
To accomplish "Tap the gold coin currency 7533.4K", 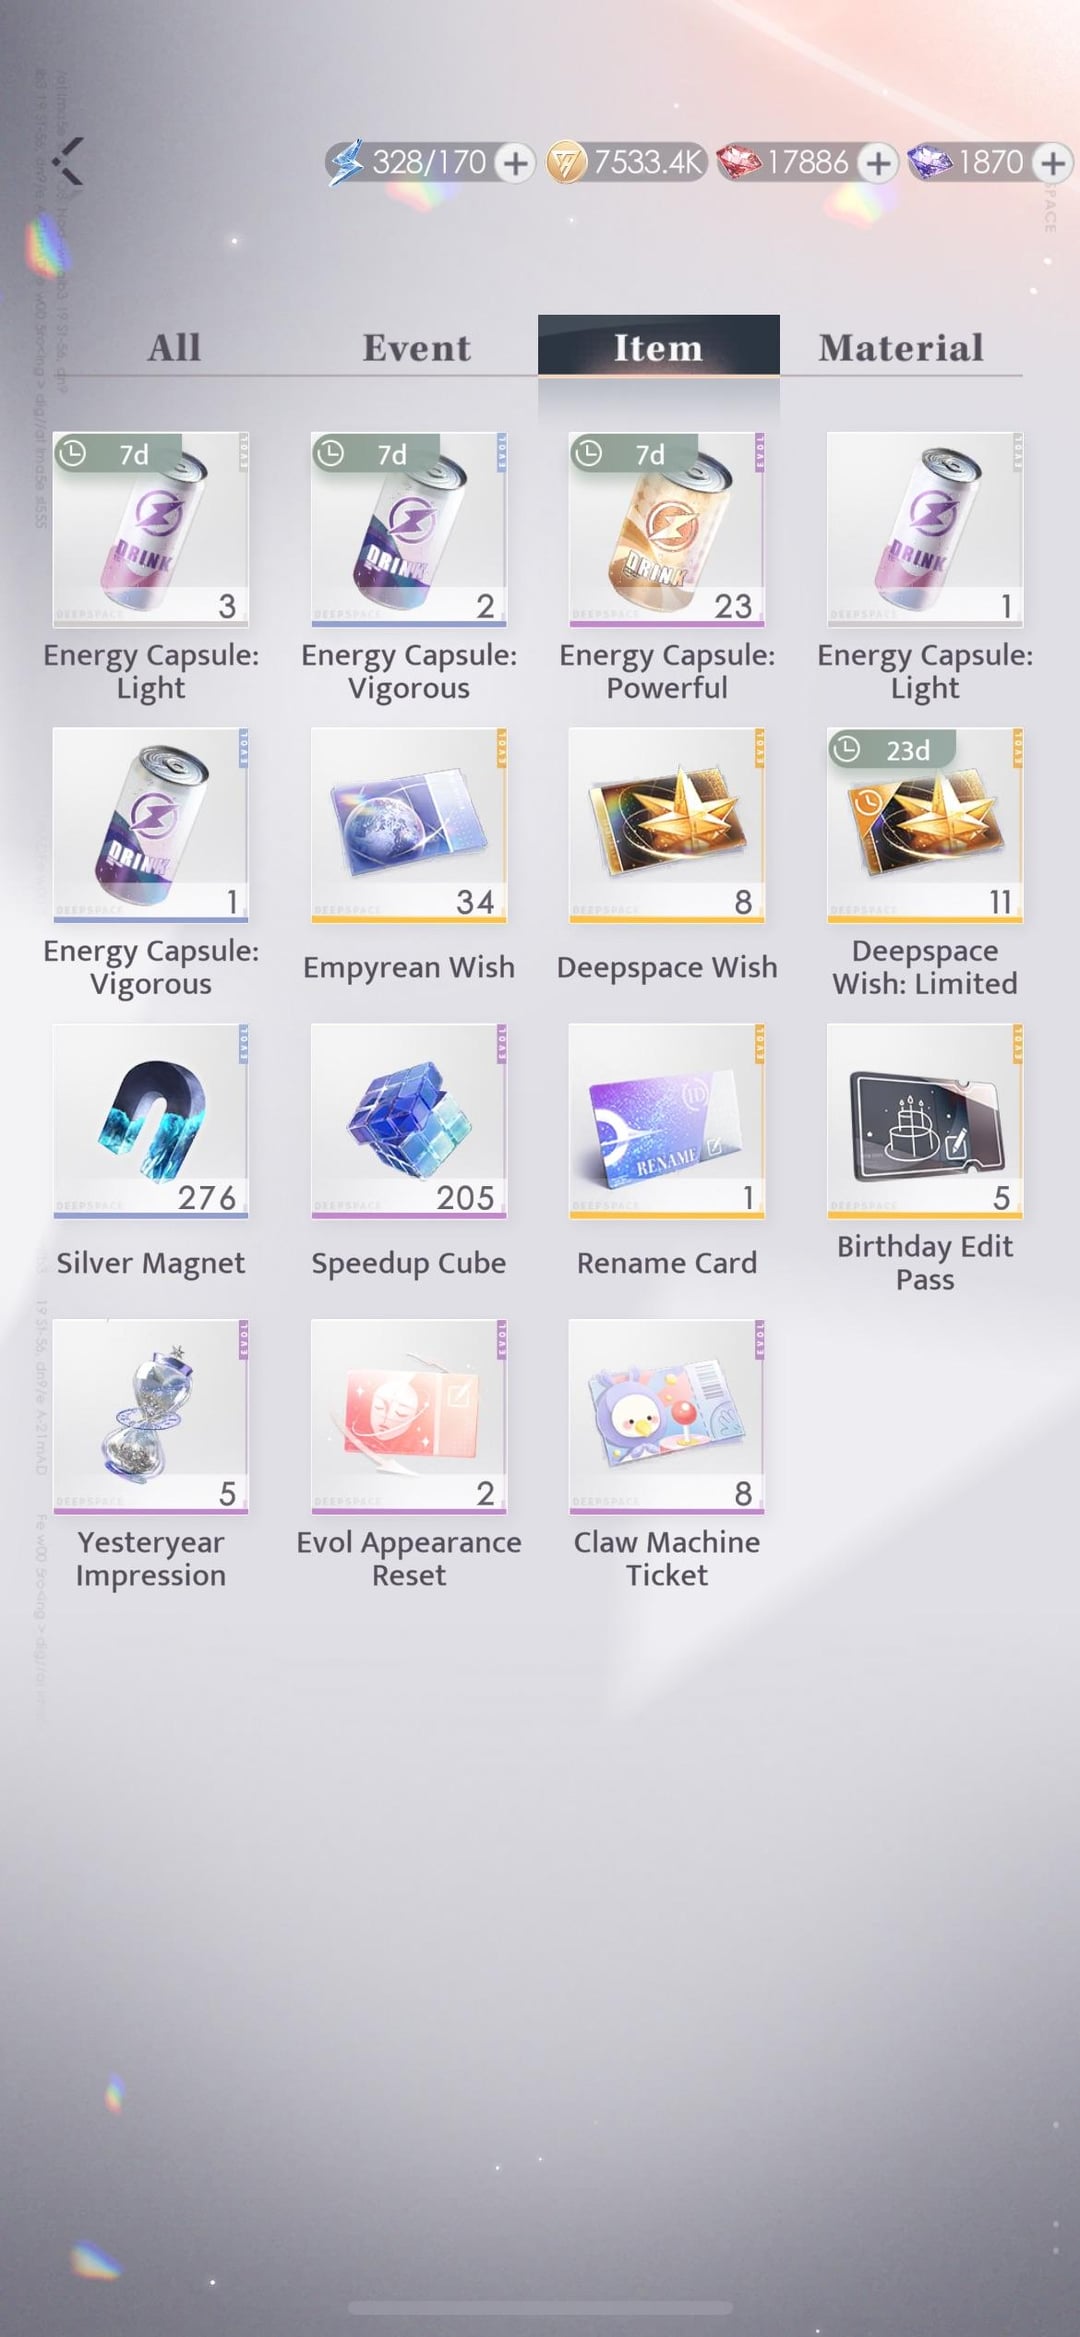I will [626, 162].
